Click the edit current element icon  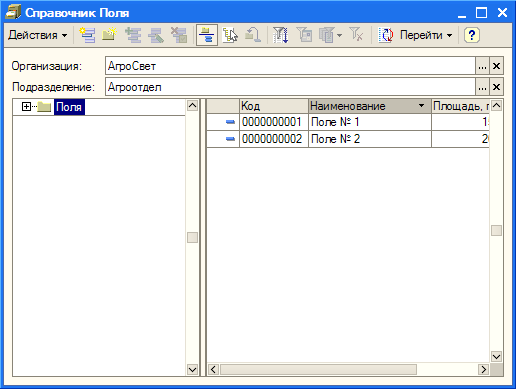tap(156, 35)
